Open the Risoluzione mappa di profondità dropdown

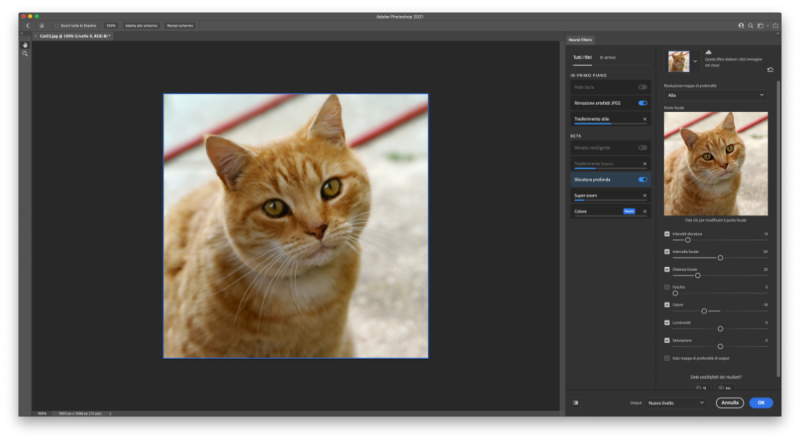point(715,95)
